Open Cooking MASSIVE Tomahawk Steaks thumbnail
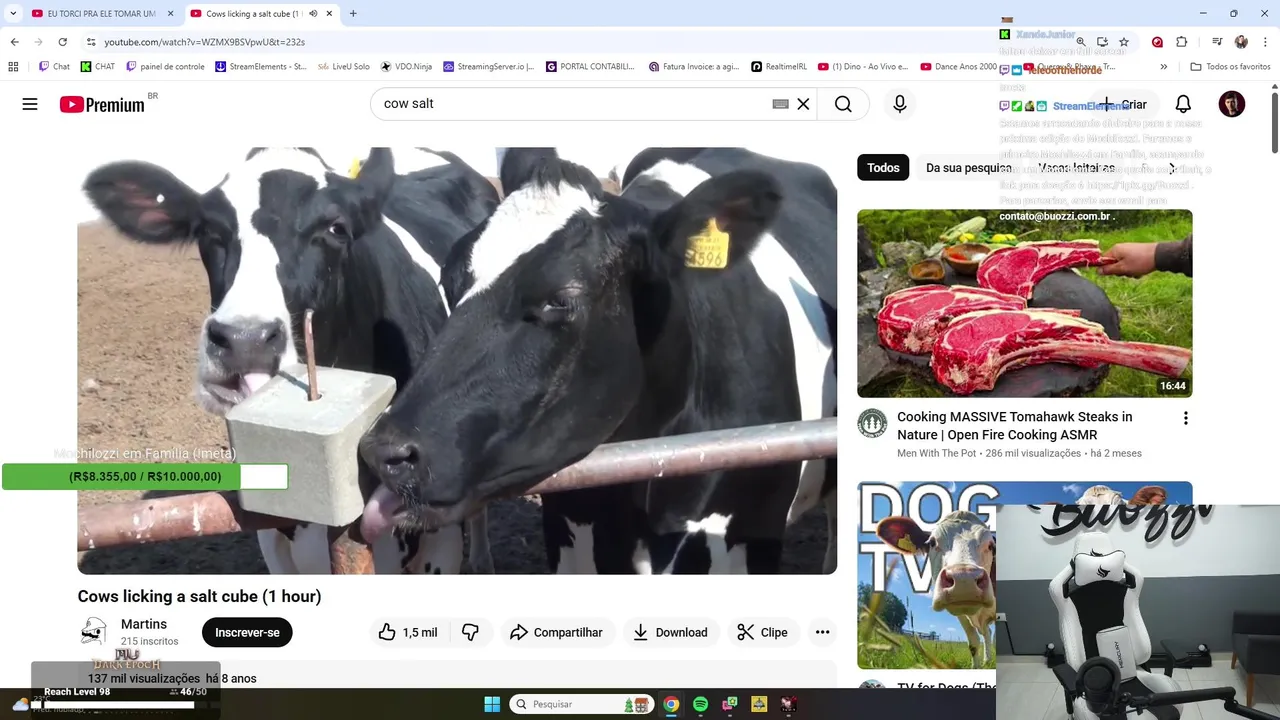 (x=1025, y=303)
